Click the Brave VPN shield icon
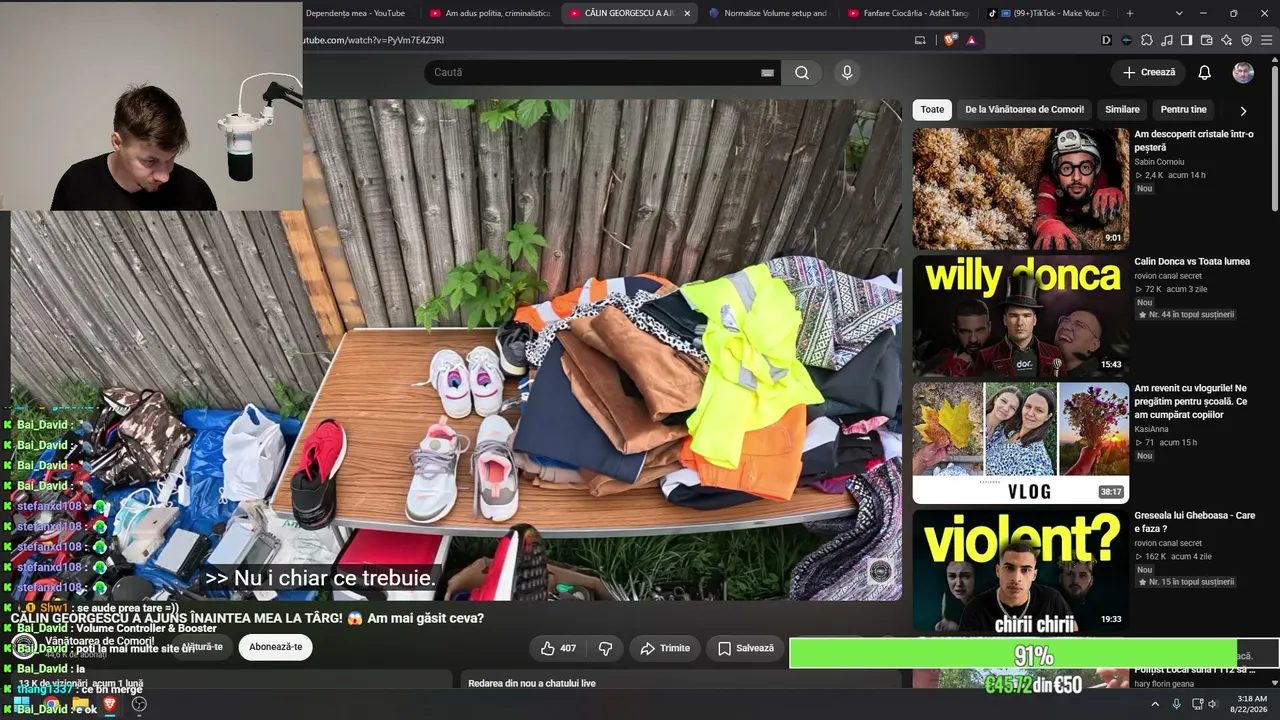The image size is (1280, 720). pyautogui.click(x=1247, y=40)
